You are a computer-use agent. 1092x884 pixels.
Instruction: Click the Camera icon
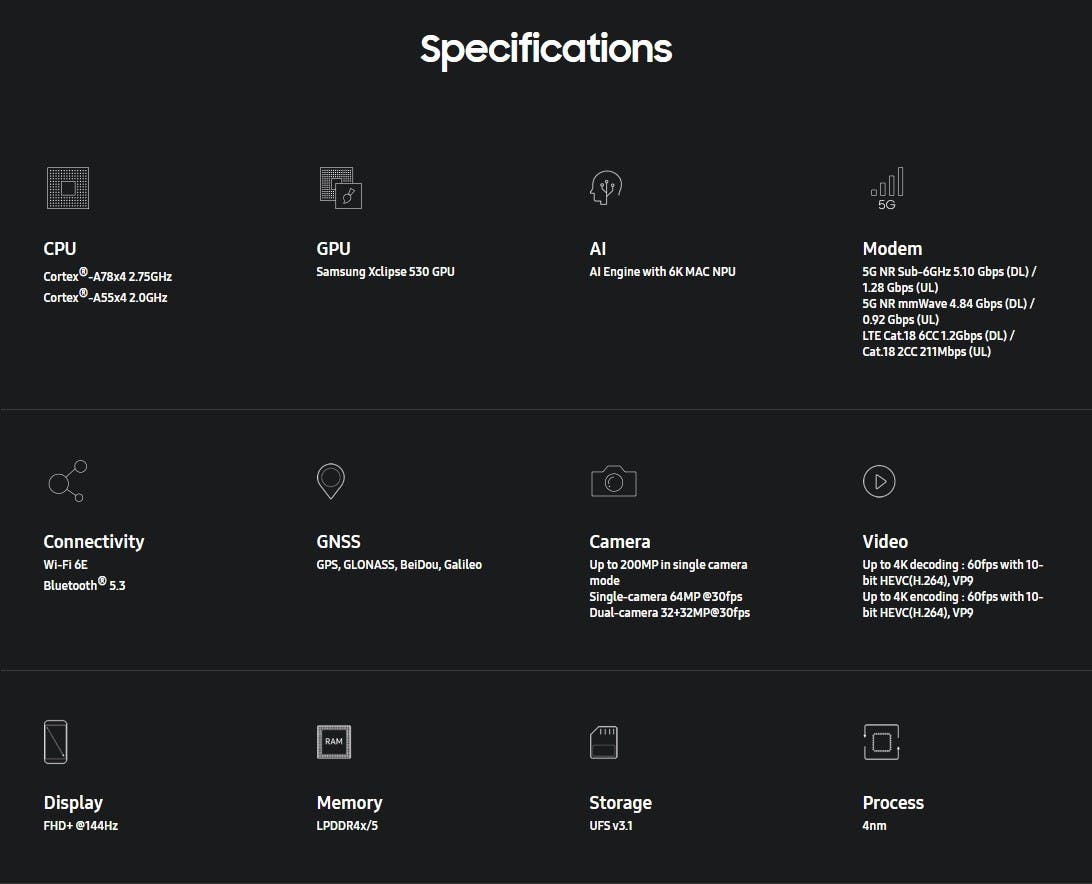613,481
